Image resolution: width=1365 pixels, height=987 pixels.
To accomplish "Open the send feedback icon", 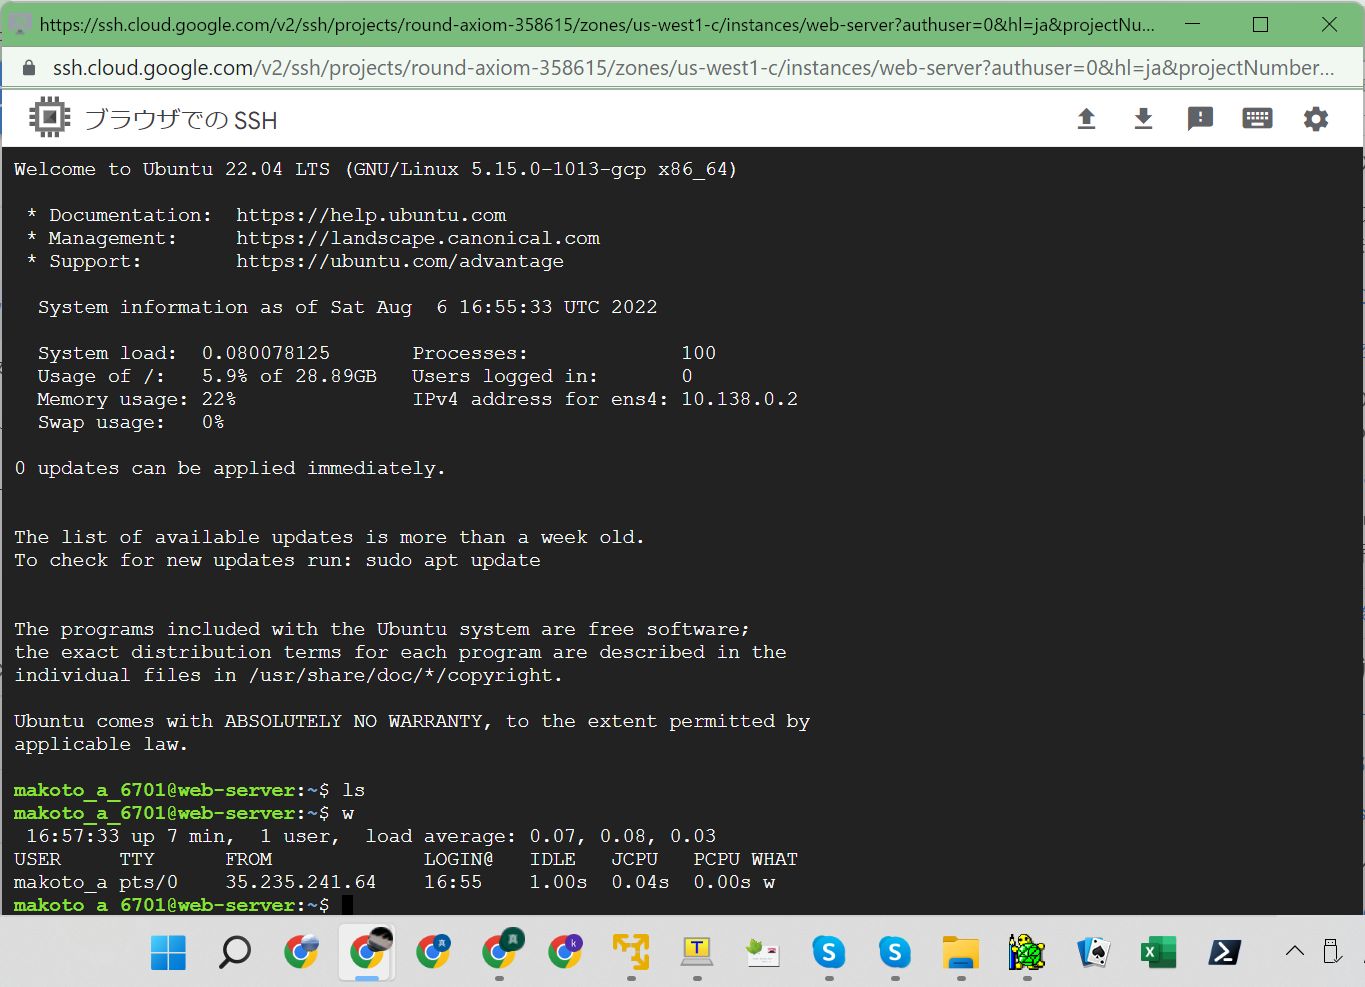I will click(1200, 120).
